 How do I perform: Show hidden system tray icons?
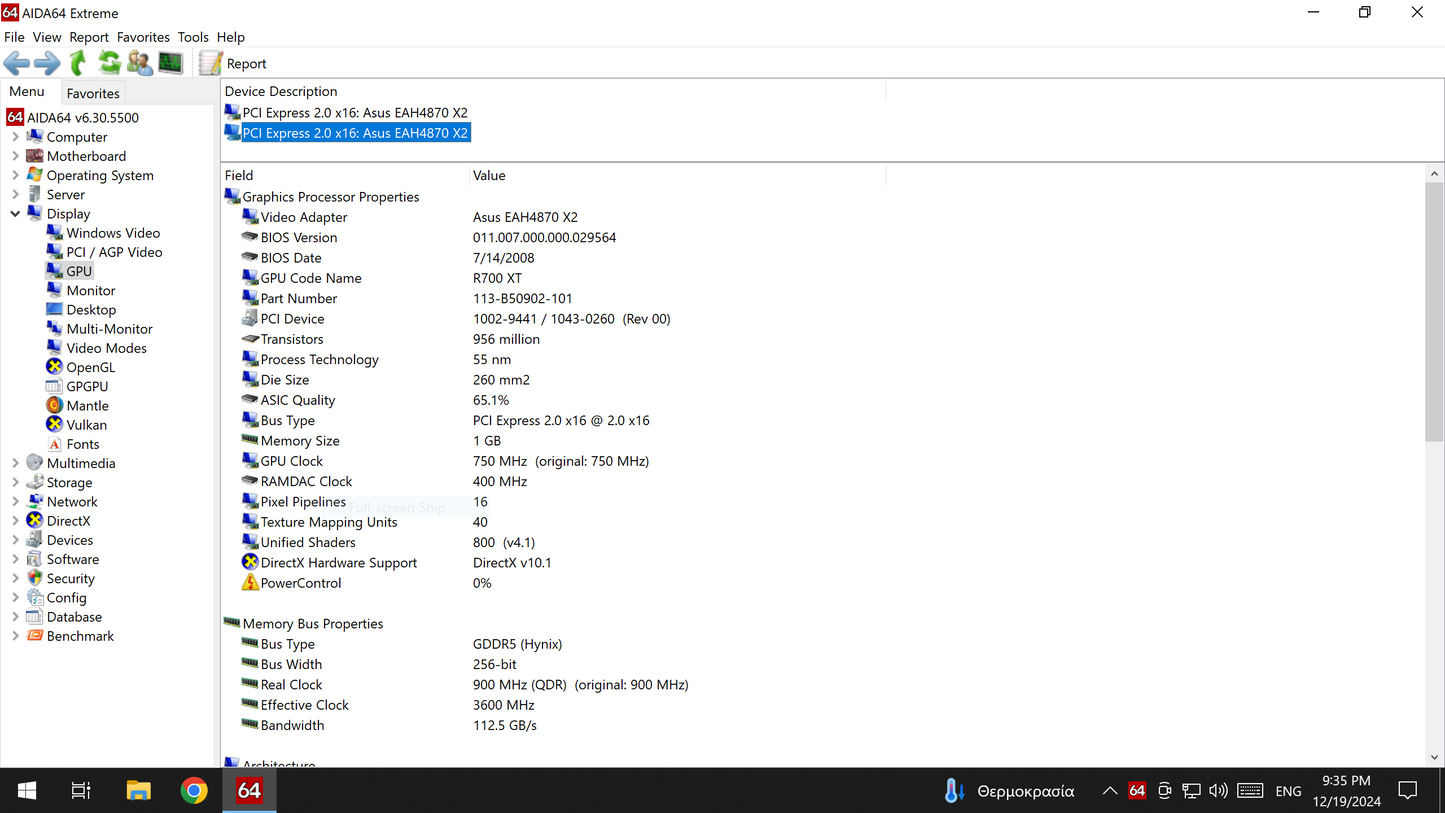point(1109,791)
